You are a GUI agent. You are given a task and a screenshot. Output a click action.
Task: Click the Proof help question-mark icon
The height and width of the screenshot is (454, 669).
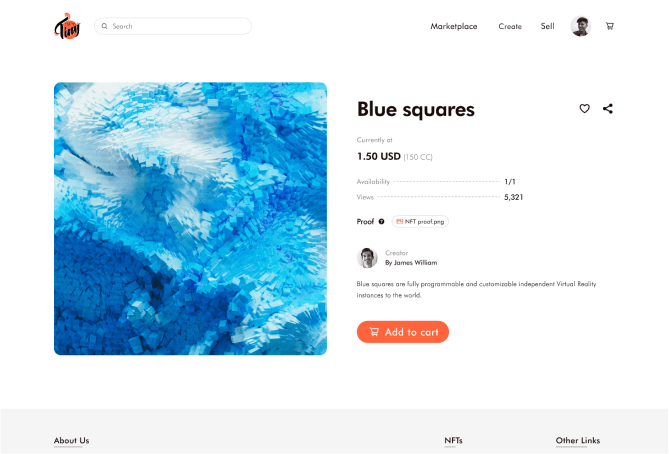[x=381, y=221]
